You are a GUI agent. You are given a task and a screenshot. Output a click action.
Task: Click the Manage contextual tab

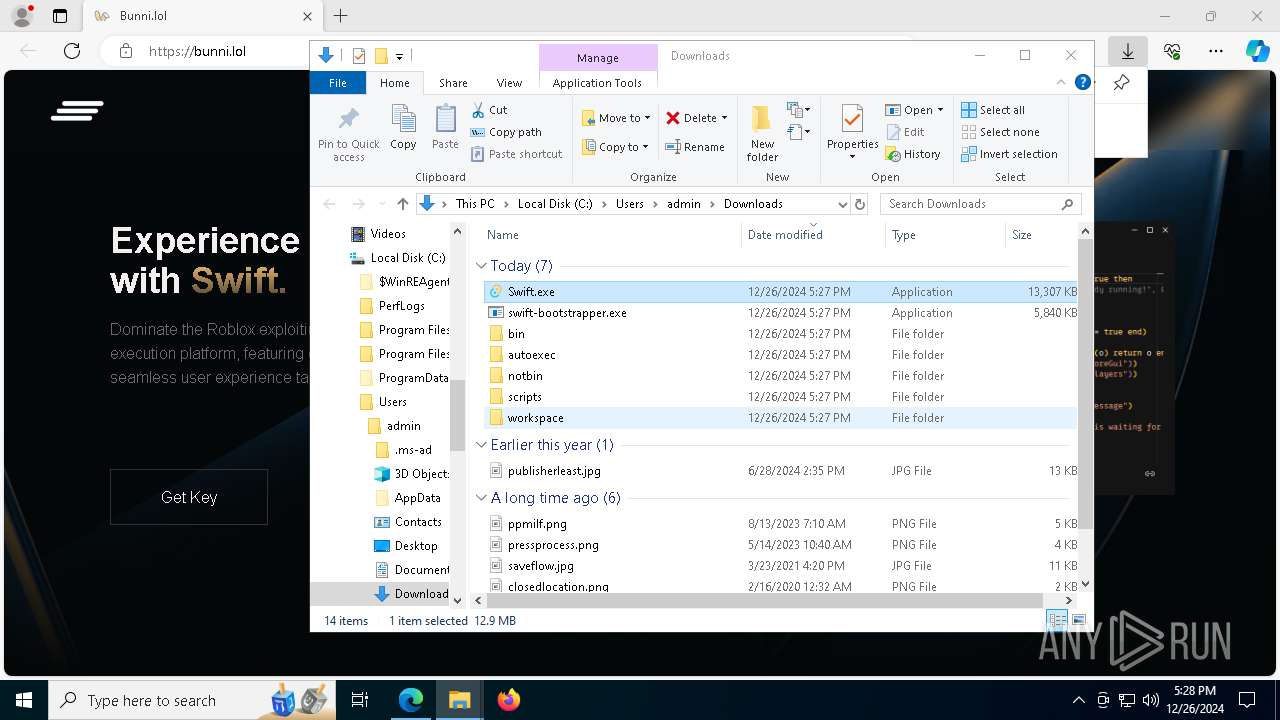pos(598,58)
